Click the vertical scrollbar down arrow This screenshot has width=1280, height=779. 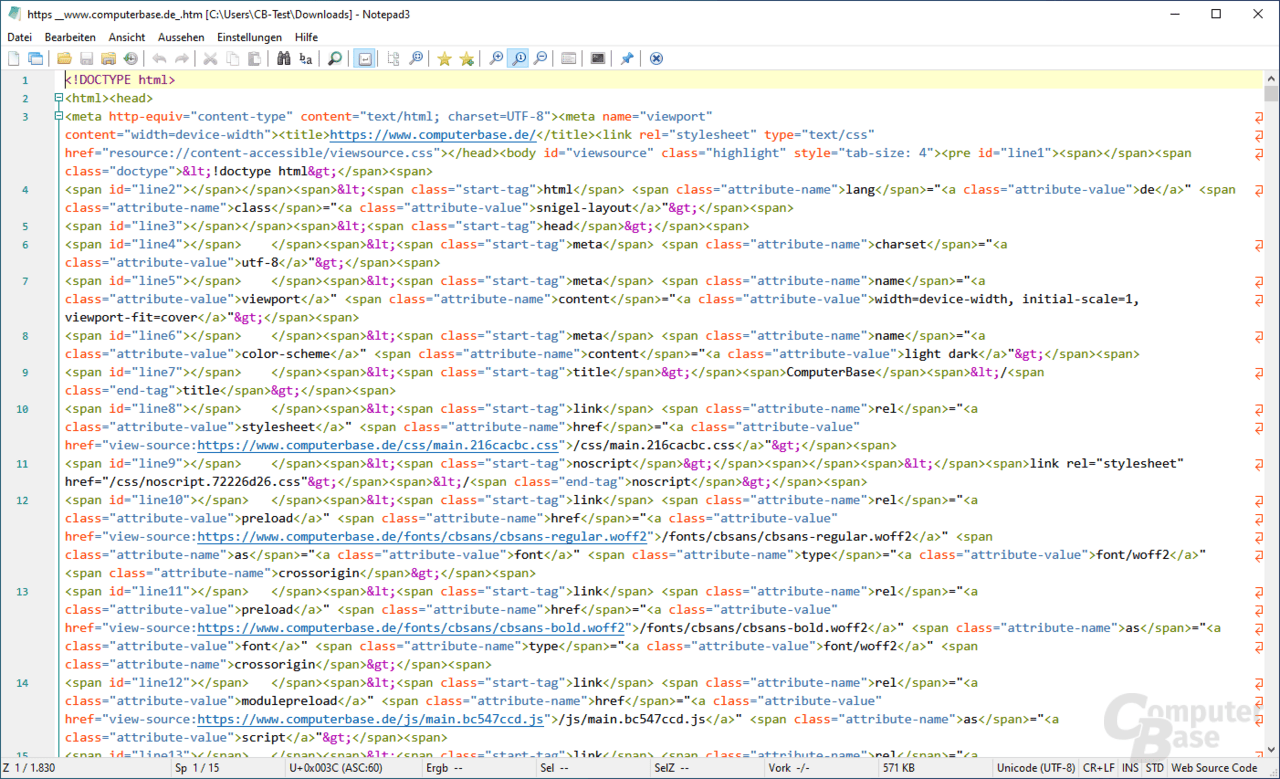pos(1271,749)
